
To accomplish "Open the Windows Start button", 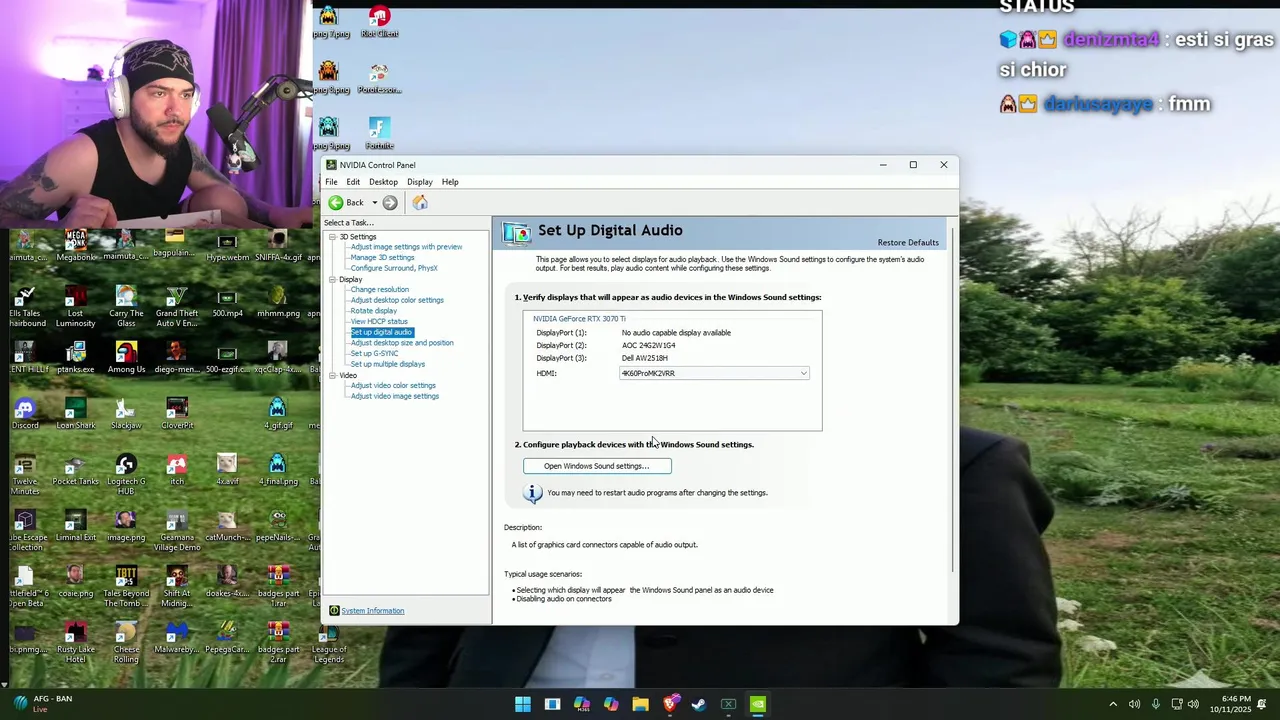I will pos(523,704).
